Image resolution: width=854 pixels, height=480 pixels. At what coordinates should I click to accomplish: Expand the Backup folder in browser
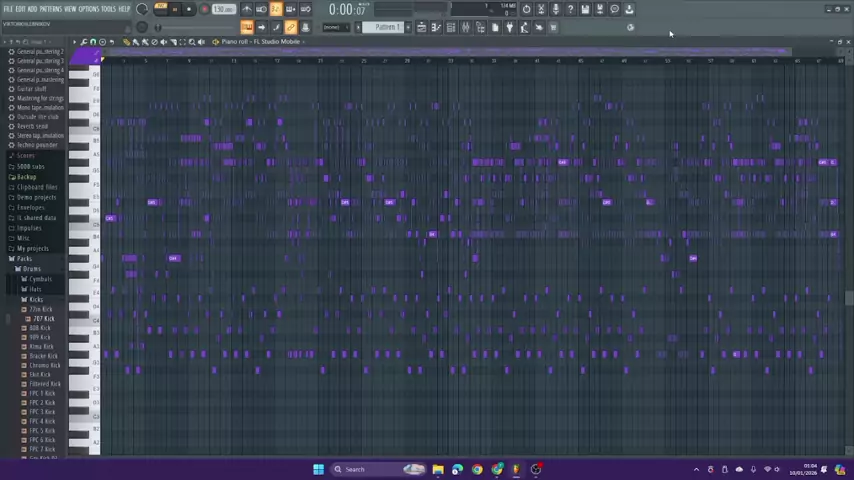(26, 177)
